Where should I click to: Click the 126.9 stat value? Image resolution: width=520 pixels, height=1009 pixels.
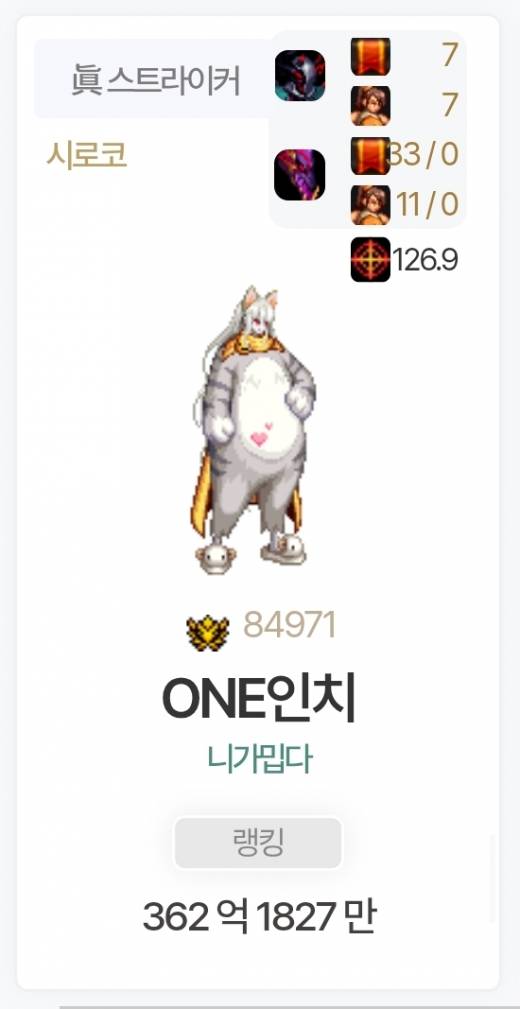[425, 260]
